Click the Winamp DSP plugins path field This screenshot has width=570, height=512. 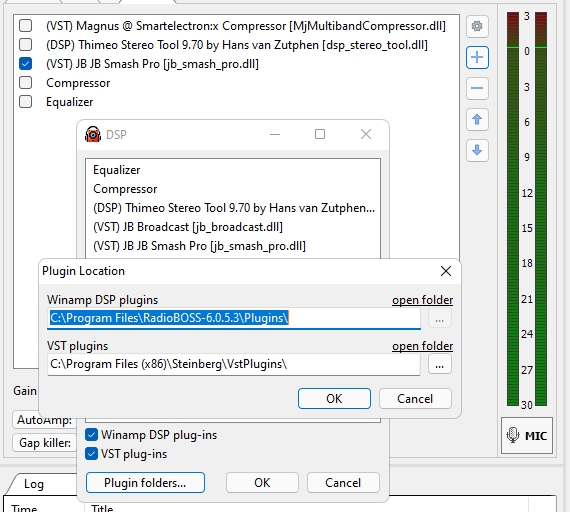[234, 319]
